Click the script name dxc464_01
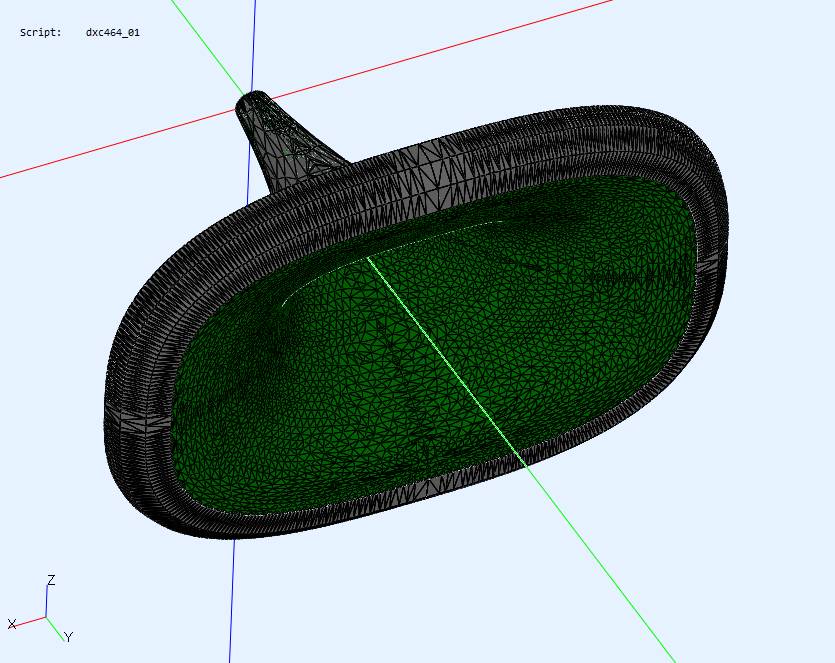This screenshot has width=835, height=663. click(112, 32)
